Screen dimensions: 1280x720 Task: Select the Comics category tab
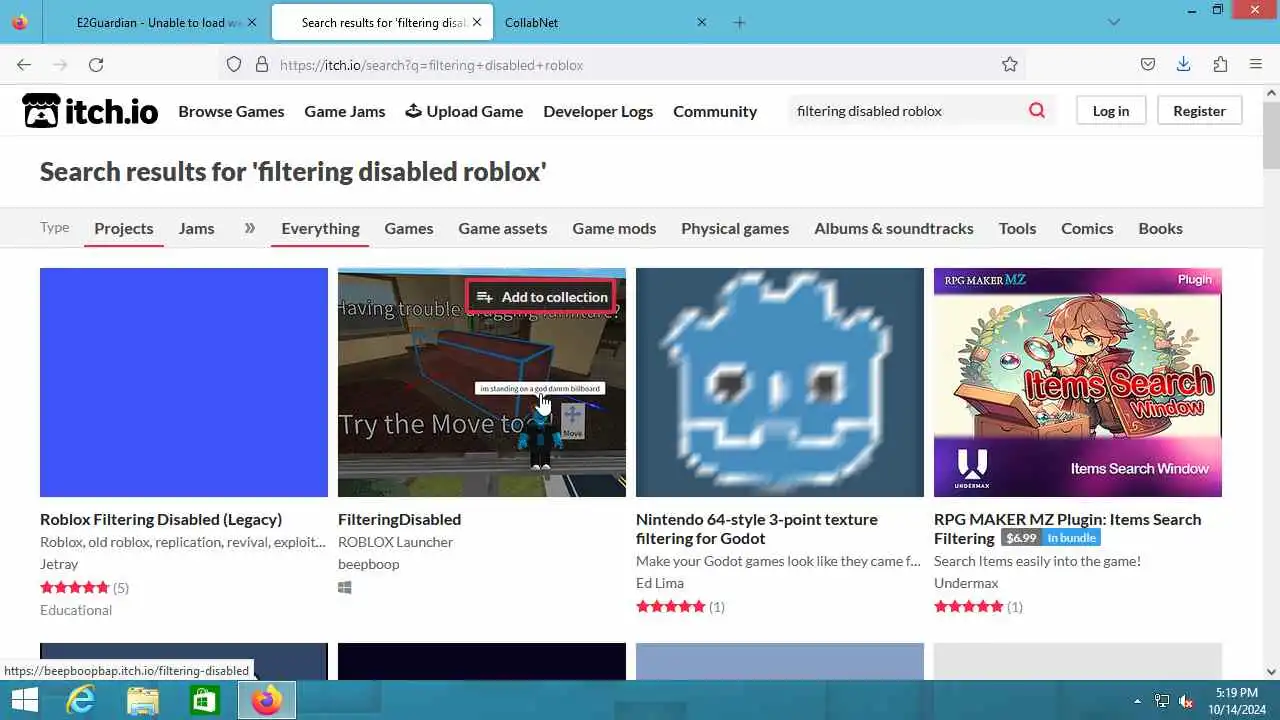(x=1087, y=228)
